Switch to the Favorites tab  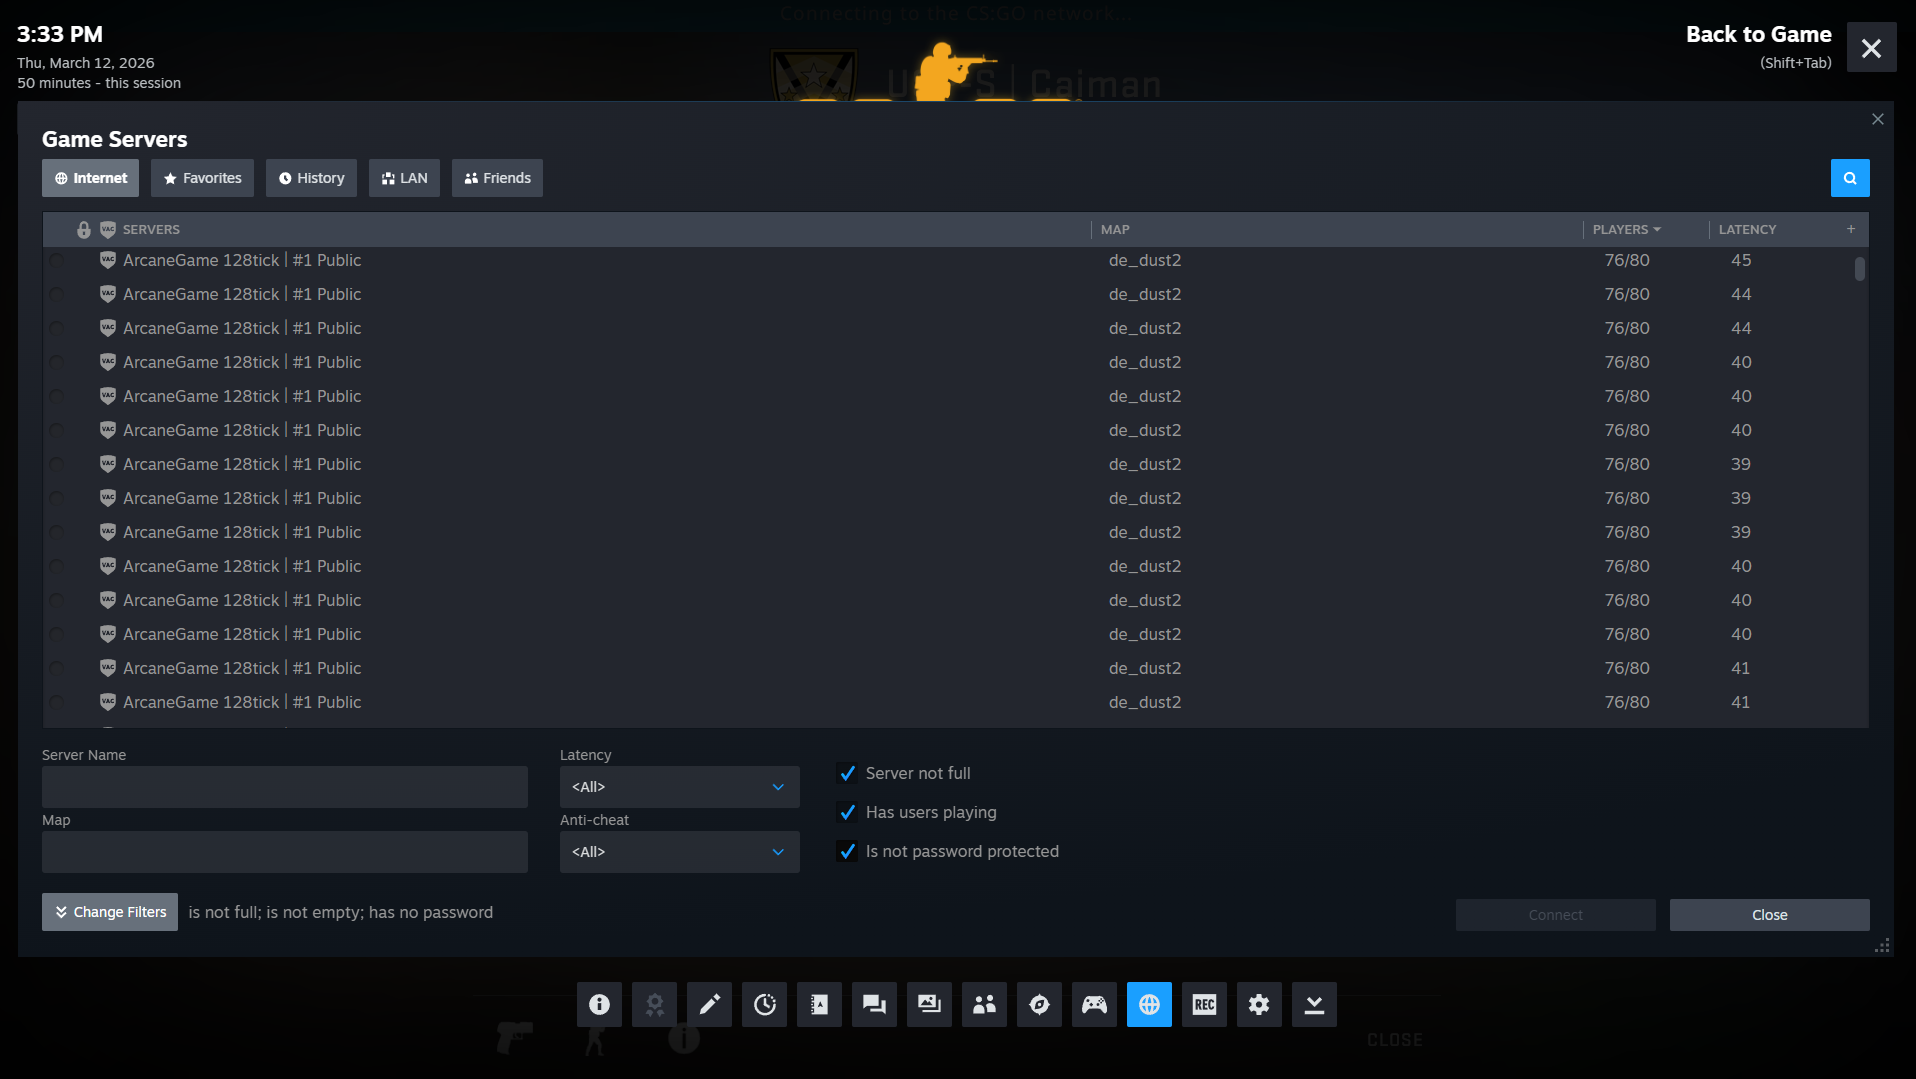[202, 178]
